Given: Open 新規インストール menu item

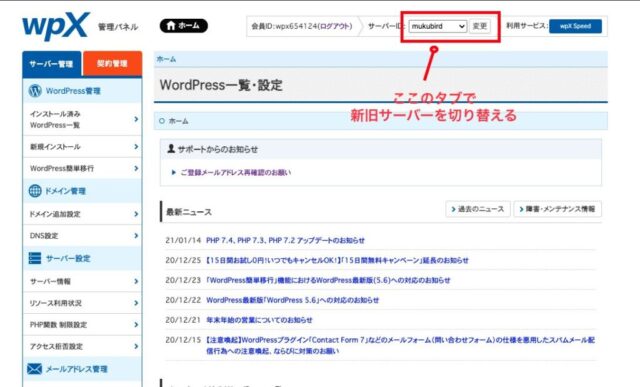Looking at the screenshot, I should (x=82, y=147).
